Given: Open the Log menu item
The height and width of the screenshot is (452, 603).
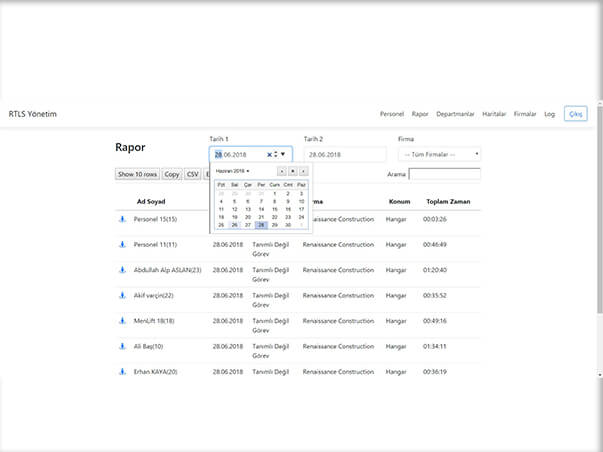Looking at the screenshot, I should pos(550,114).
